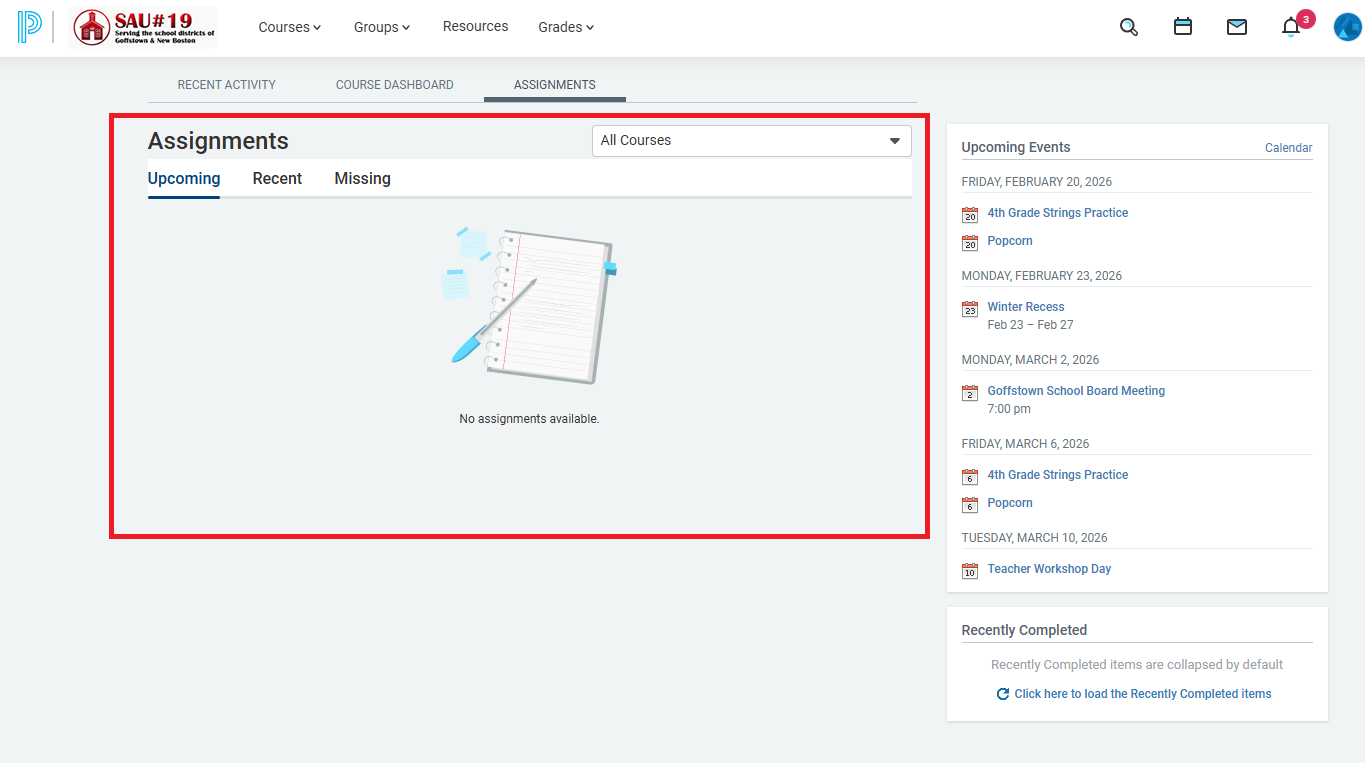The image size is (1365, 763).
Task: Open the Calendar link in Upcoming Events
Action: click(x=1288, y=148)
